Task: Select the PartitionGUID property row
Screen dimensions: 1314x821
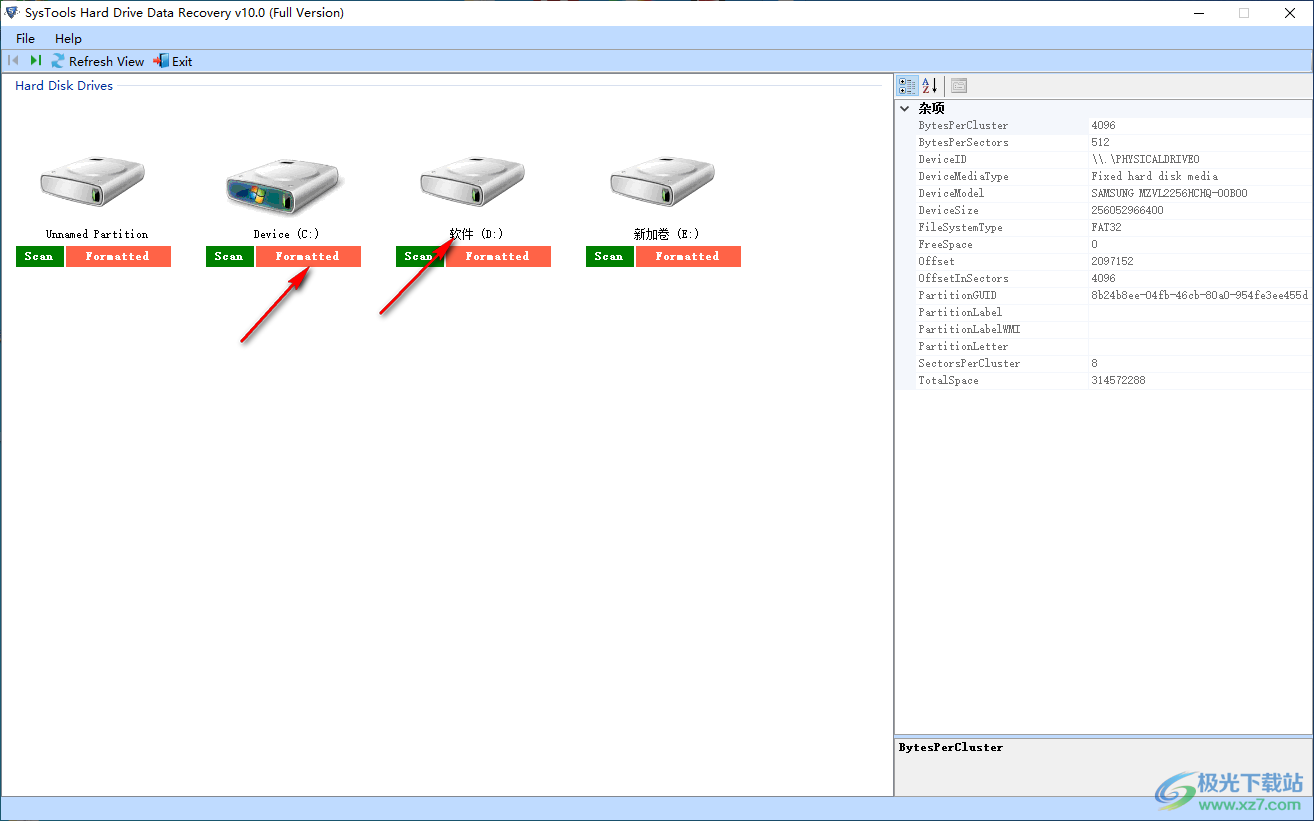Action: [1104, 296]
